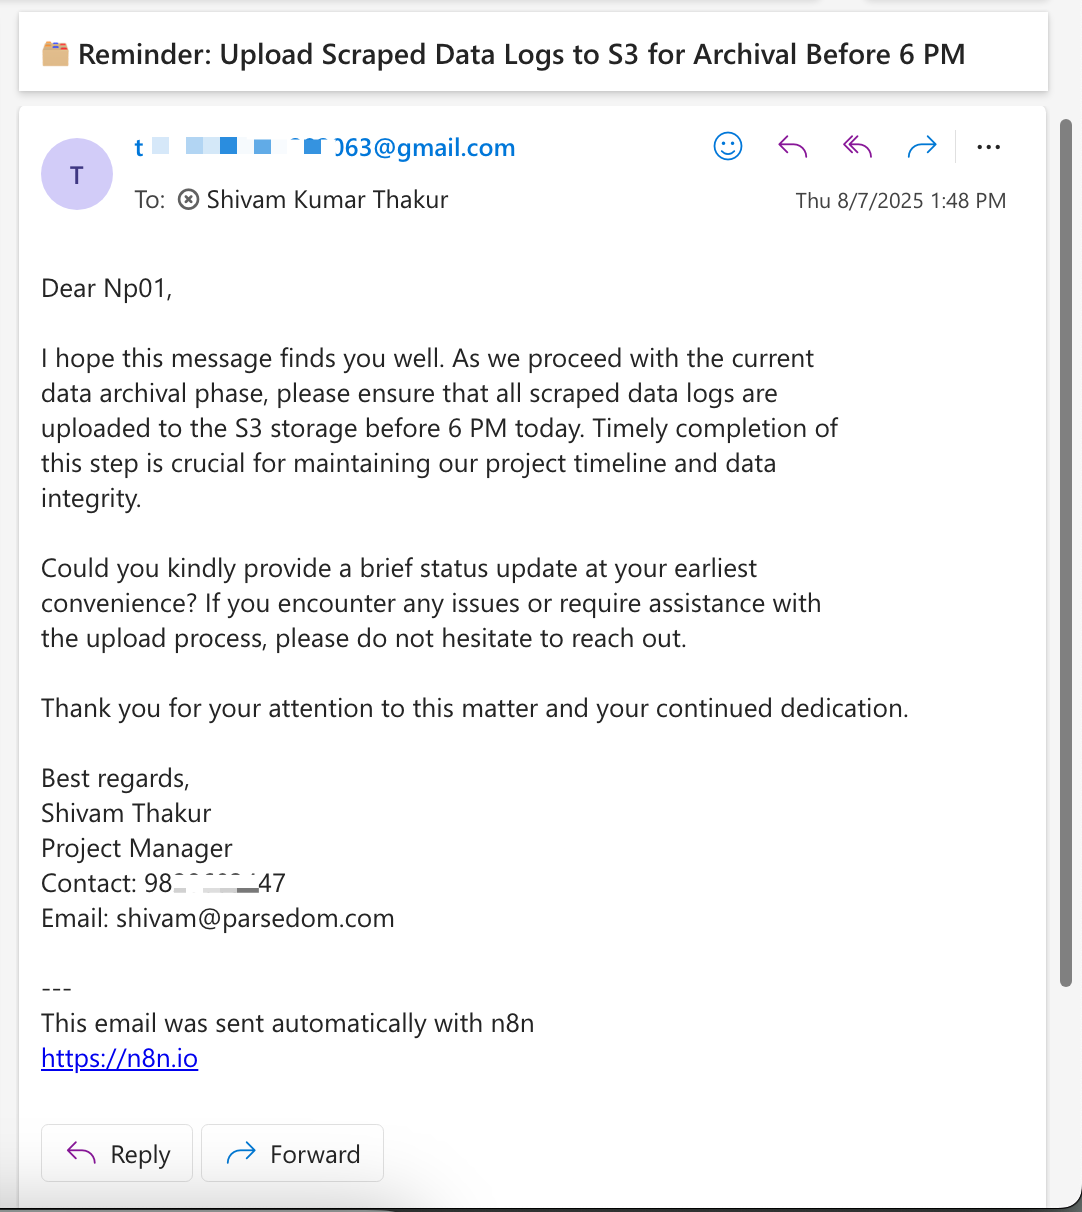React to the email with the smiley icon

(728, 147)
